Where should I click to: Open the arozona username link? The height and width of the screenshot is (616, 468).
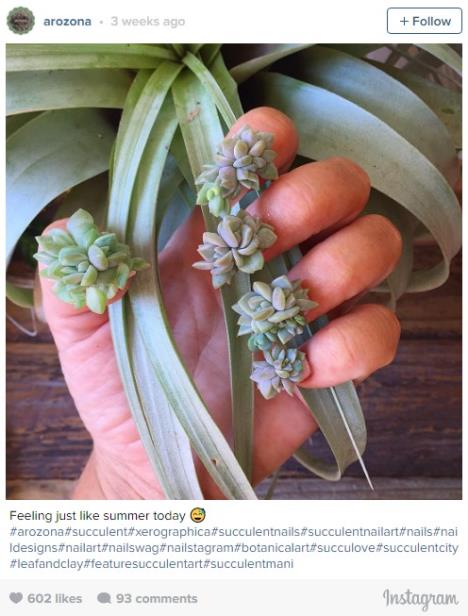(x=67, y=21)
